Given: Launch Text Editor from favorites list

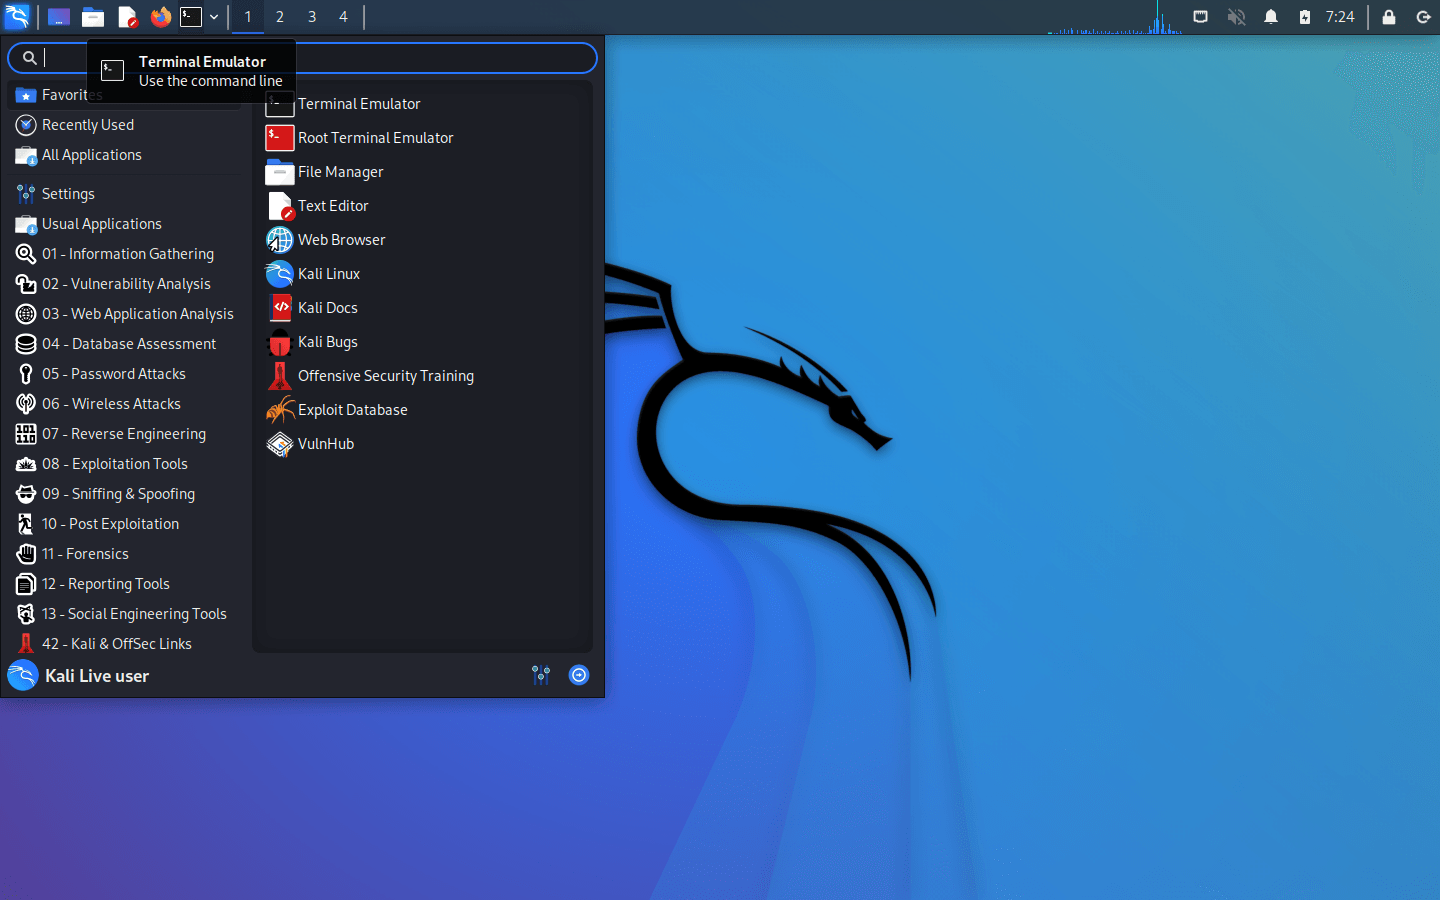Looking at the screenshot, I should pos(423,206).
